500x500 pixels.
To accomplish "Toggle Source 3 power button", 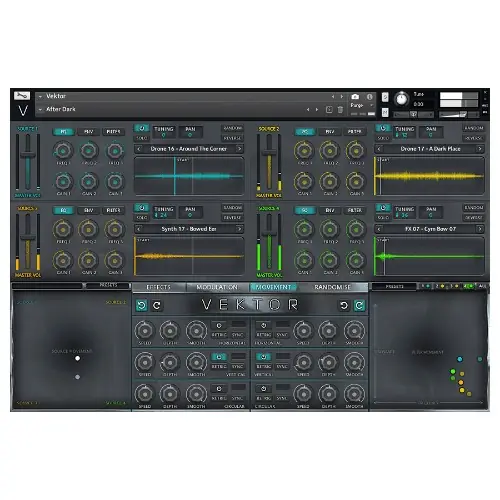I will [x=142, y=208].
